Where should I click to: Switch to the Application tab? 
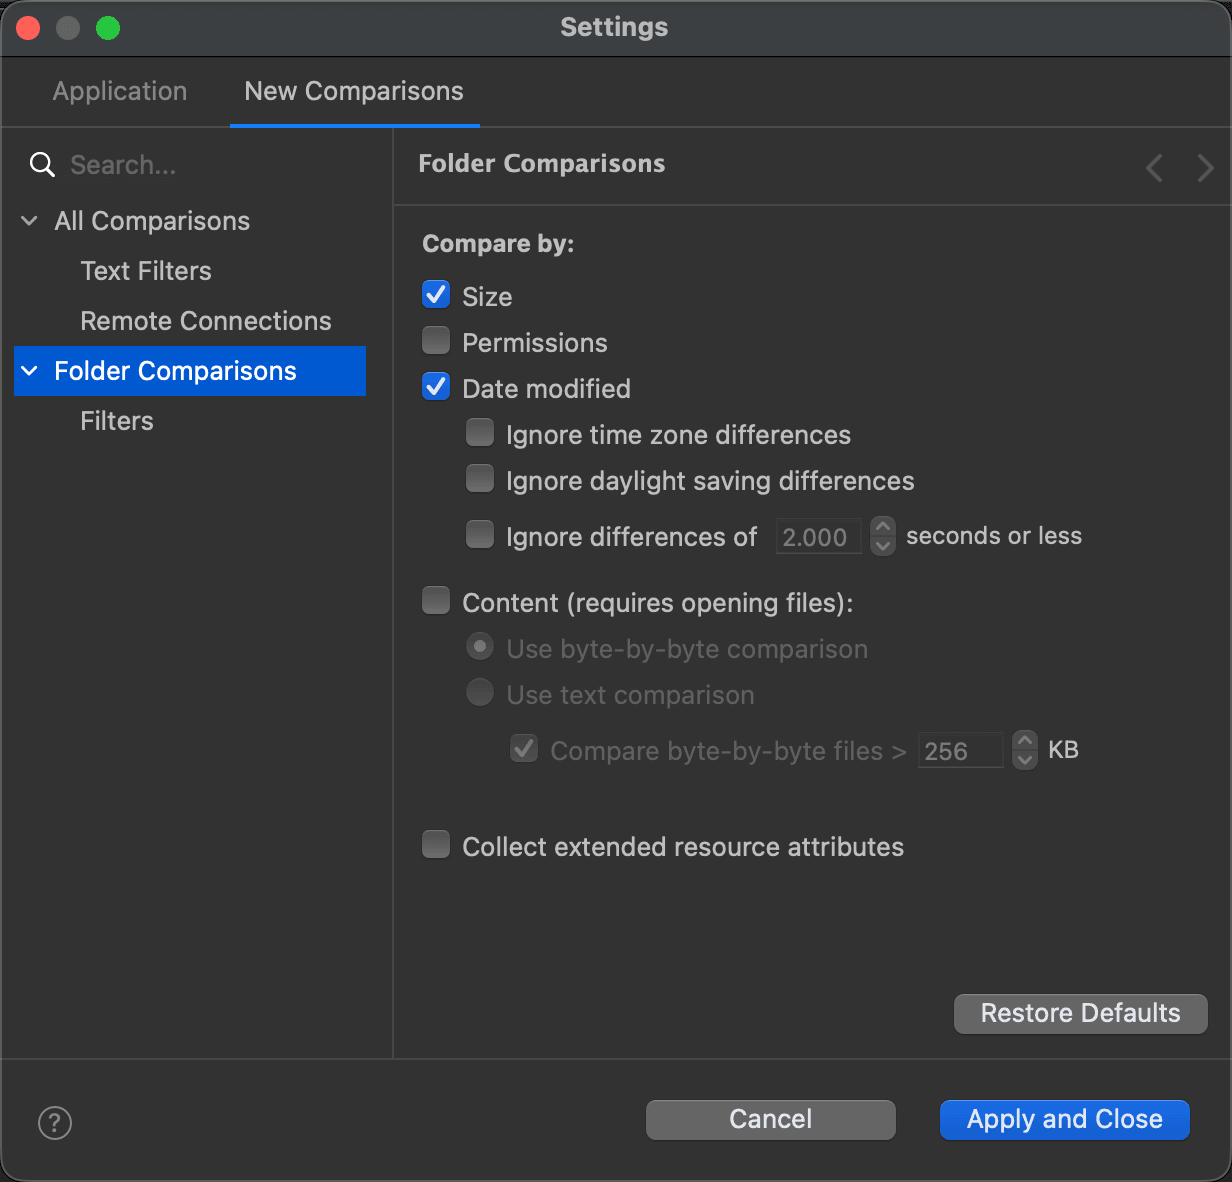(120, 91)
